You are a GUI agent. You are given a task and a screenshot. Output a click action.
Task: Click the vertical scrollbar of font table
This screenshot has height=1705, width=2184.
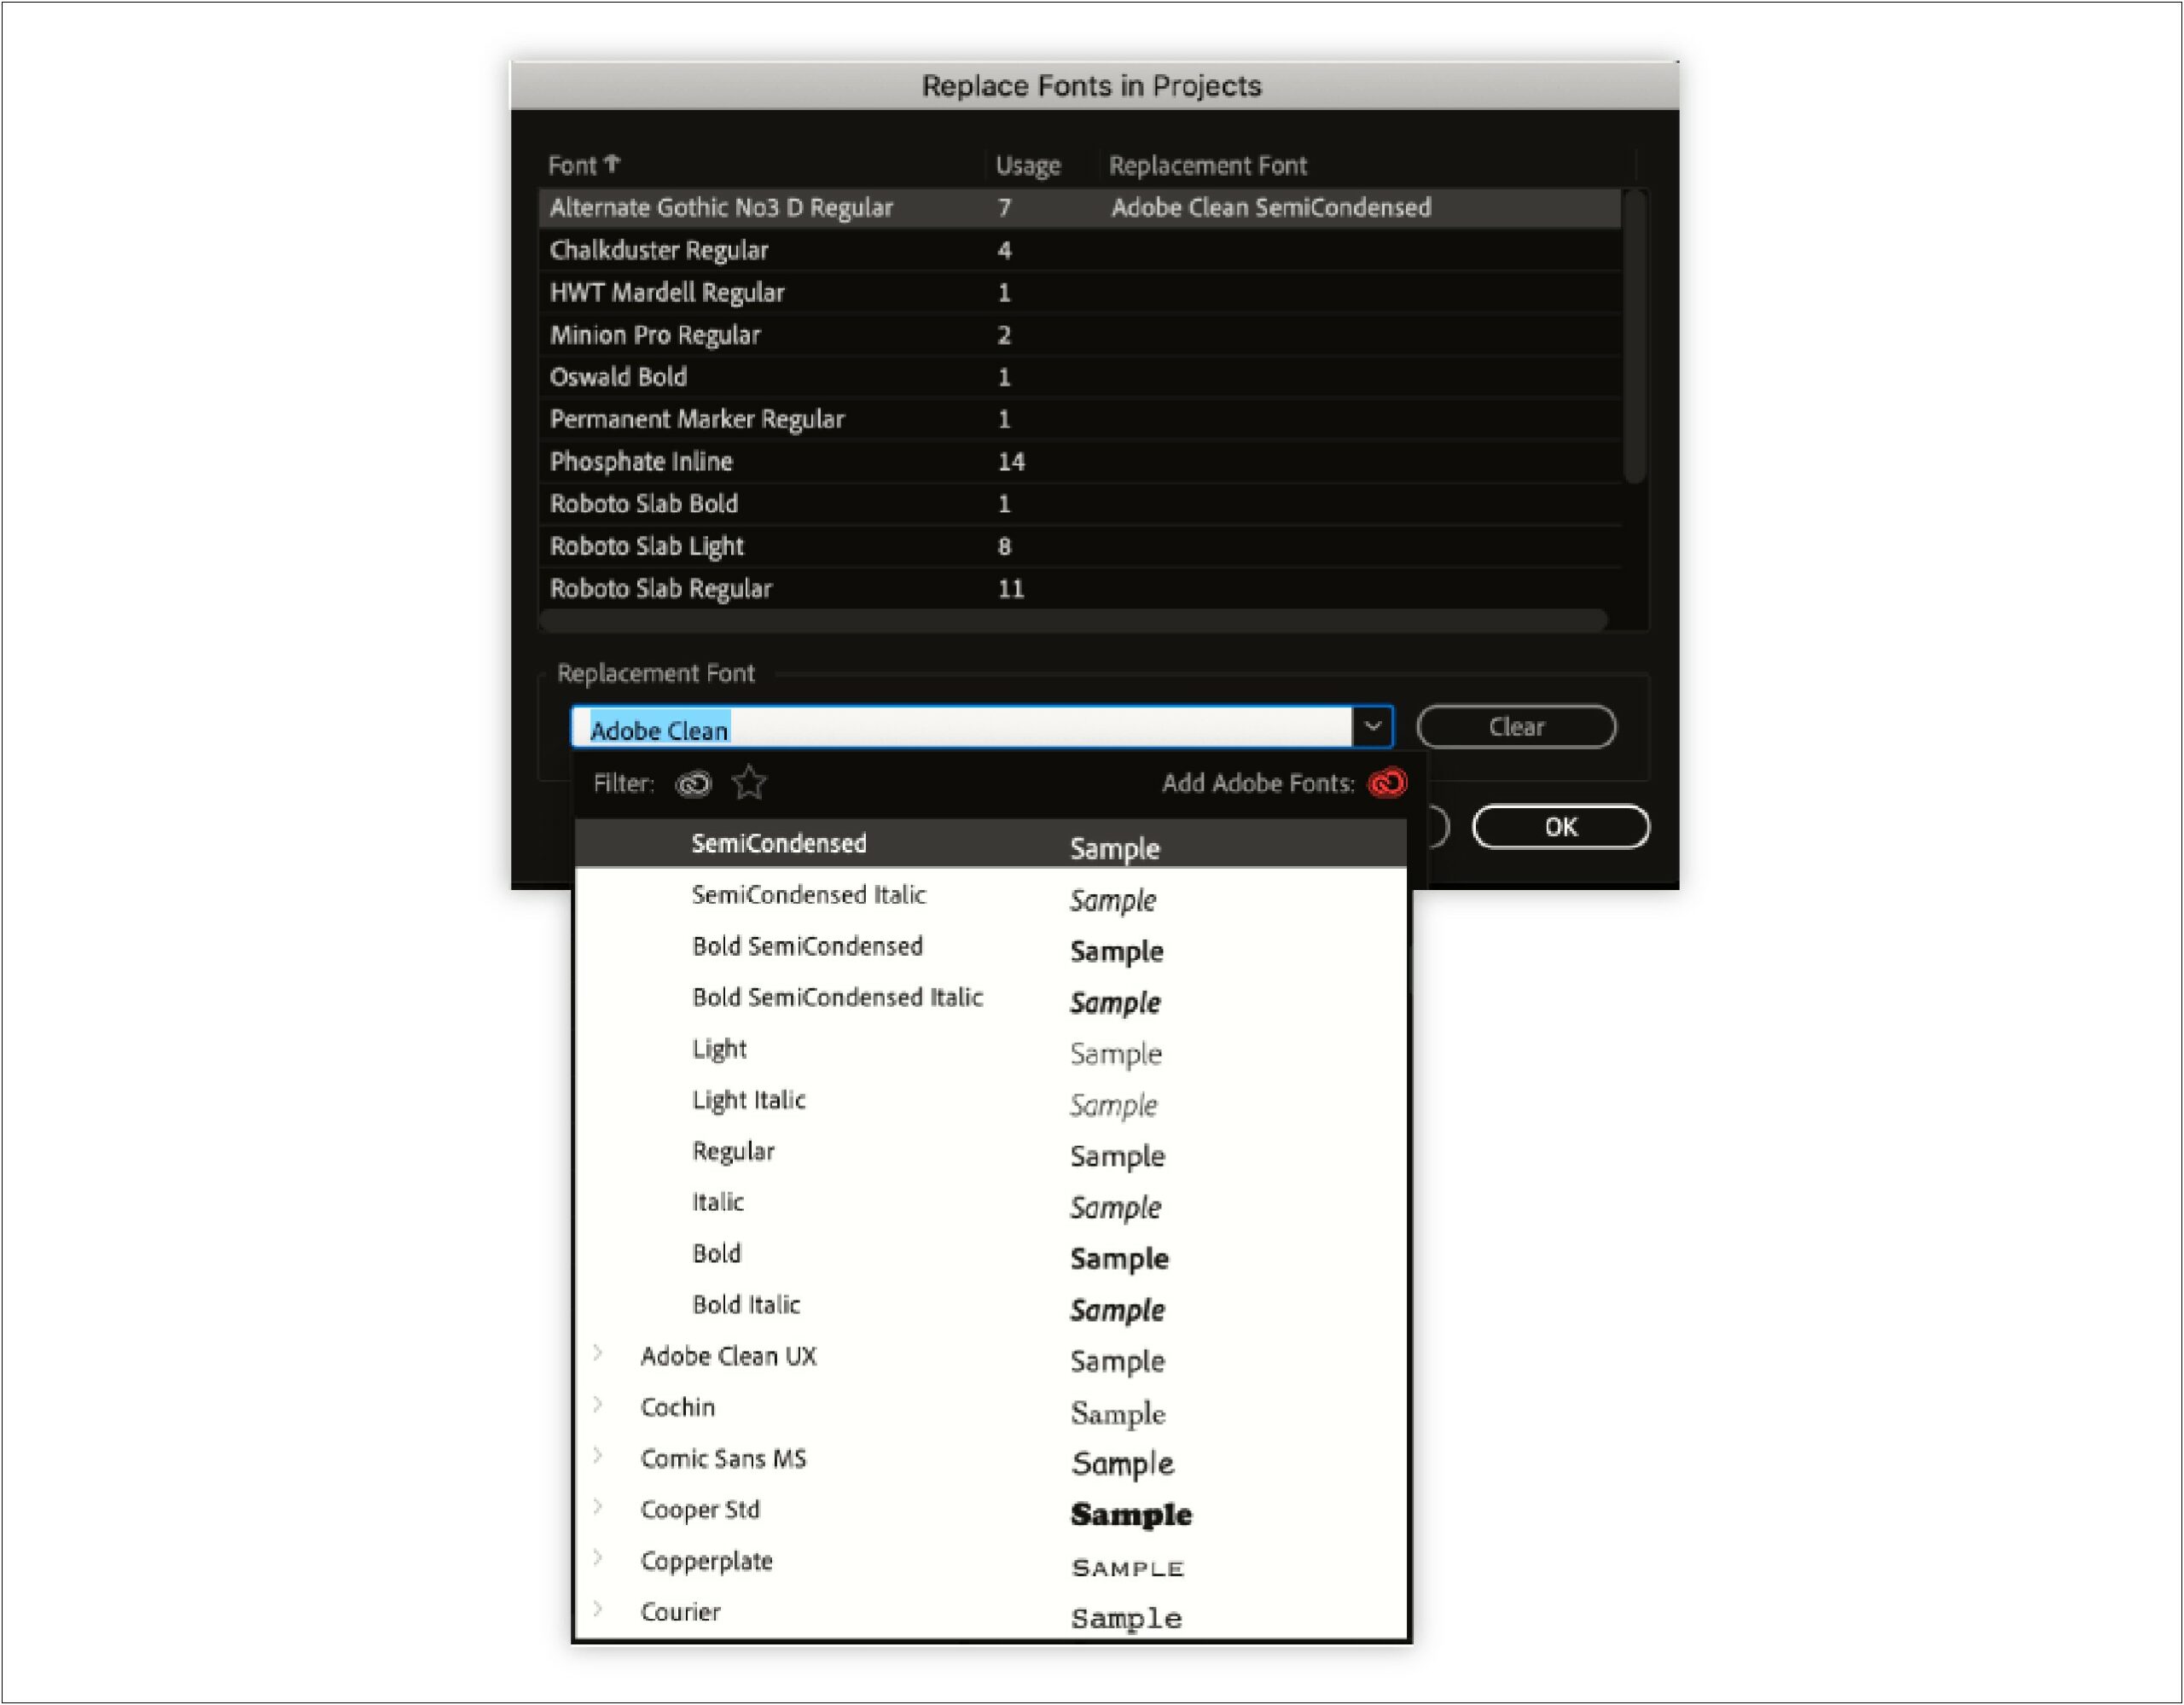pos(1635,336)
